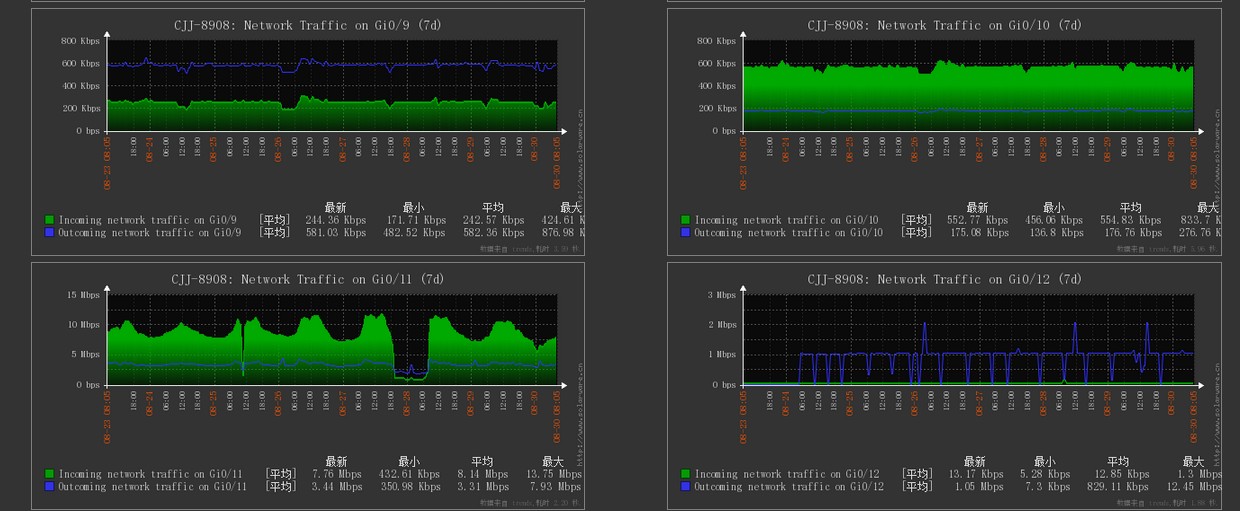This screenshot has height=511, width=1240.
Task: Click the blue Outcoming swatch for Gi0/11
Action: [x=49, y=487]
